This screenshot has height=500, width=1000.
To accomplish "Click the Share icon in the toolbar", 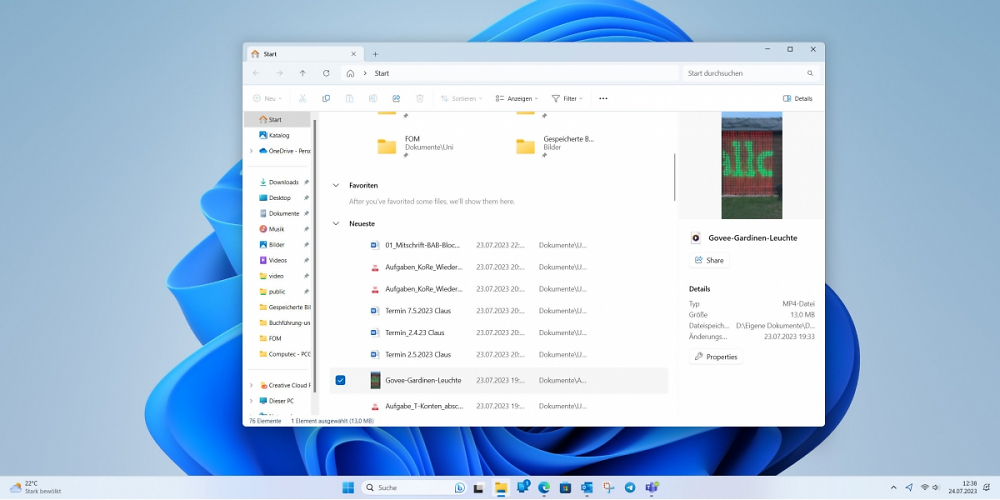I will click(x=396, y=99).
